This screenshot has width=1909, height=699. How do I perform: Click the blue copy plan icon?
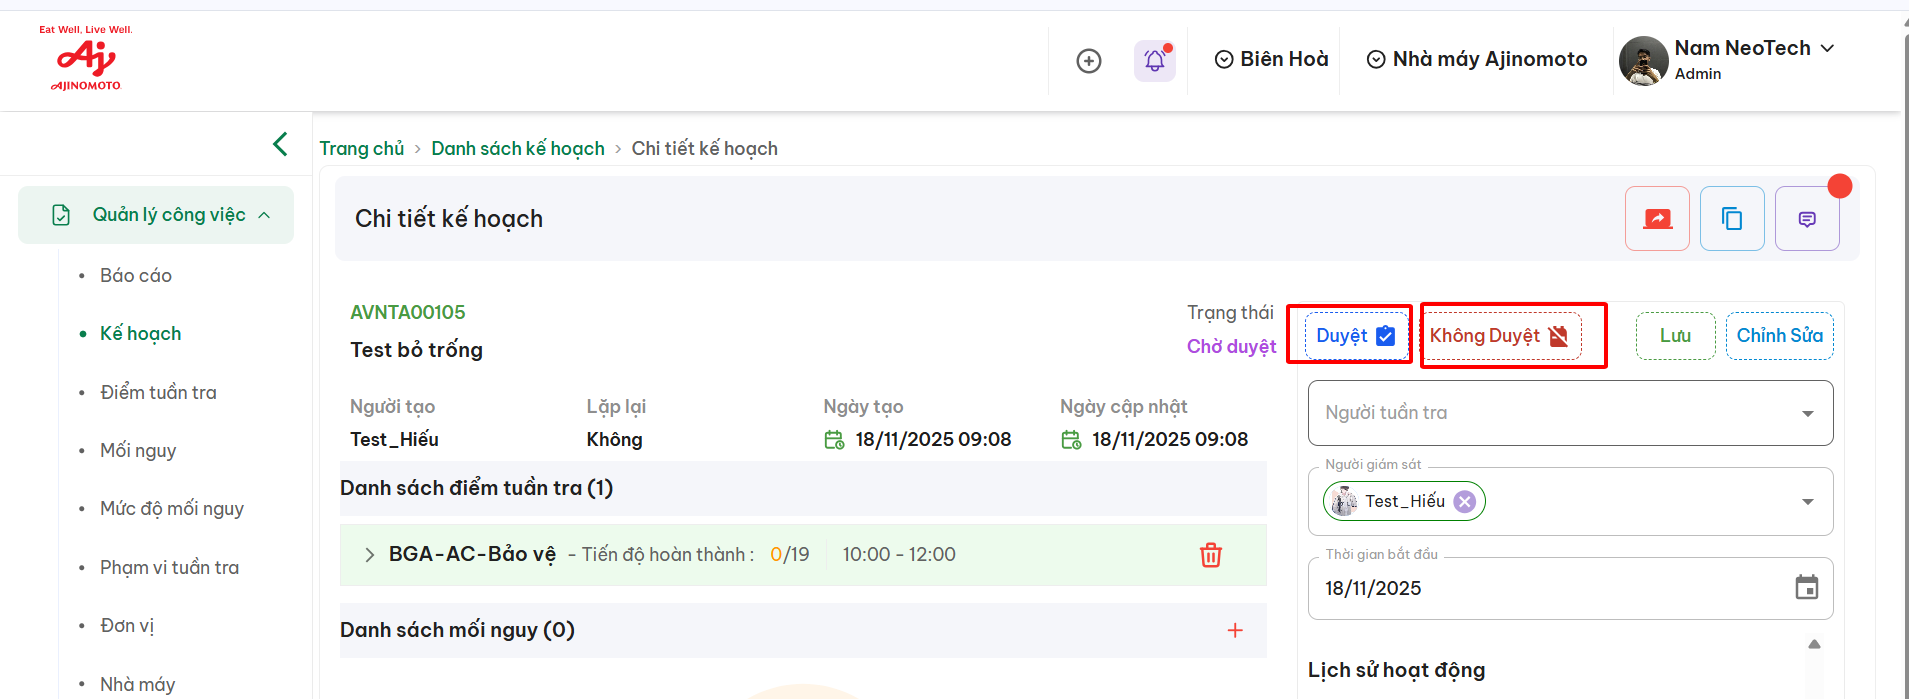pos(1731,219)
